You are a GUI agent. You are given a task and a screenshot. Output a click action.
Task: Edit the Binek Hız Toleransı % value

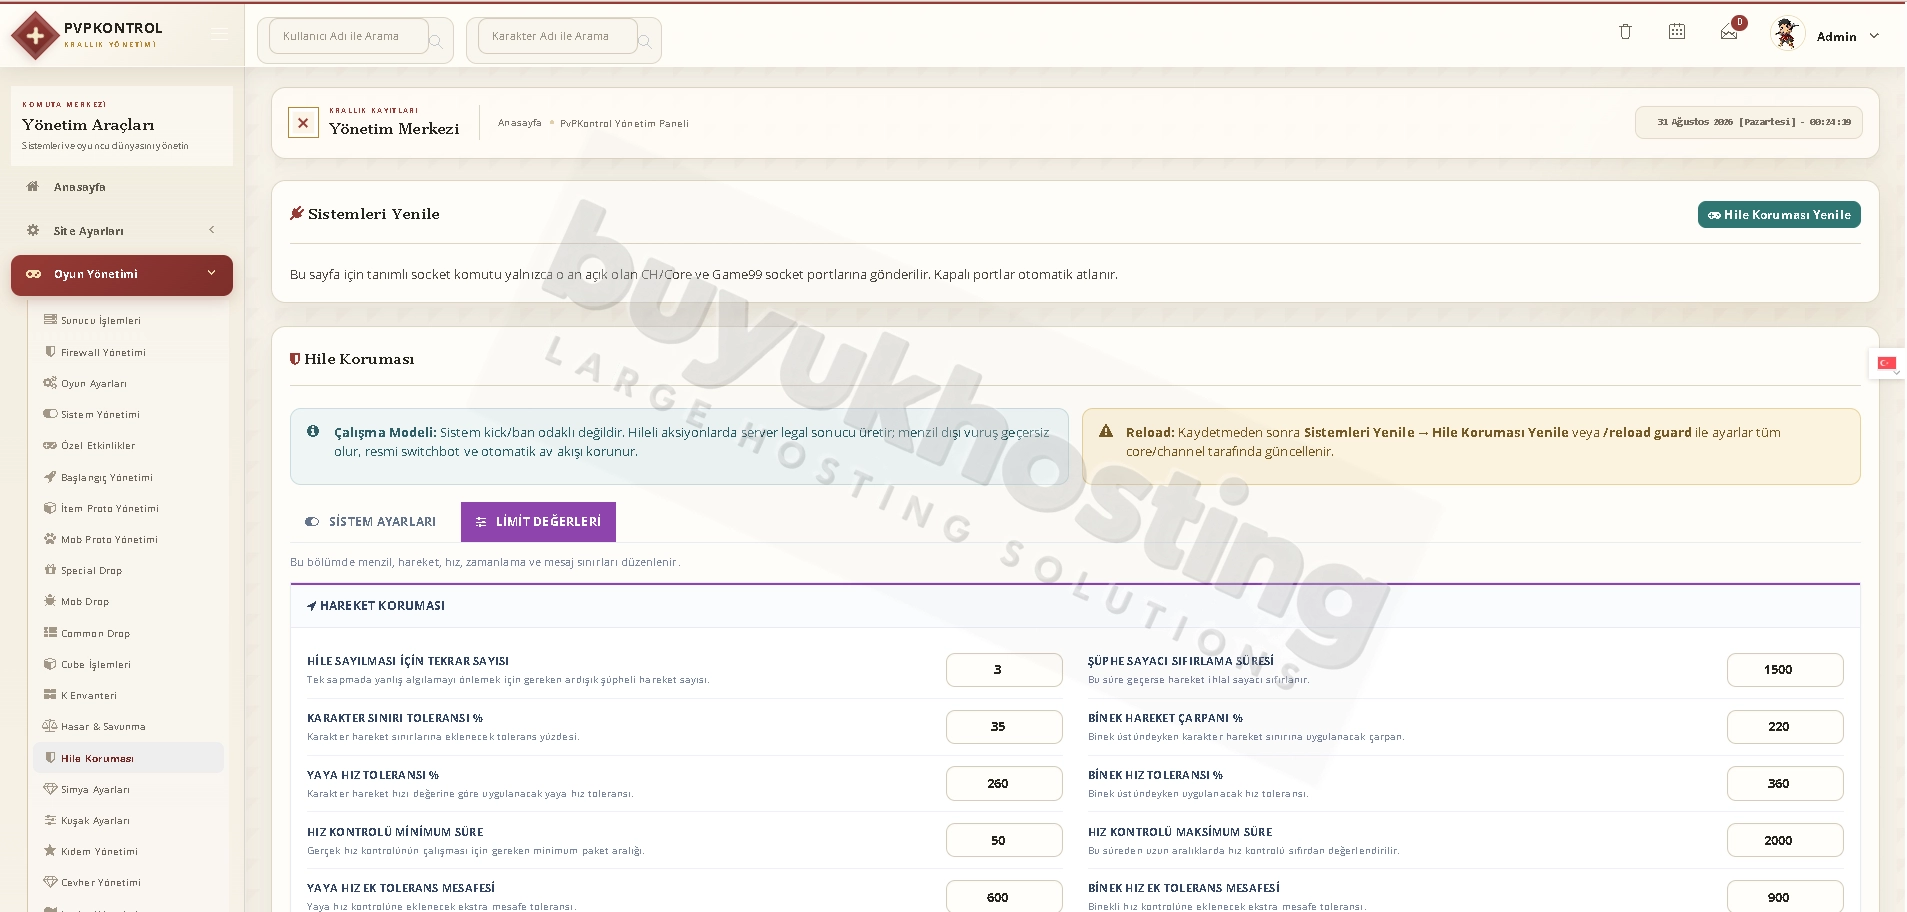(x=1785, y=784)
